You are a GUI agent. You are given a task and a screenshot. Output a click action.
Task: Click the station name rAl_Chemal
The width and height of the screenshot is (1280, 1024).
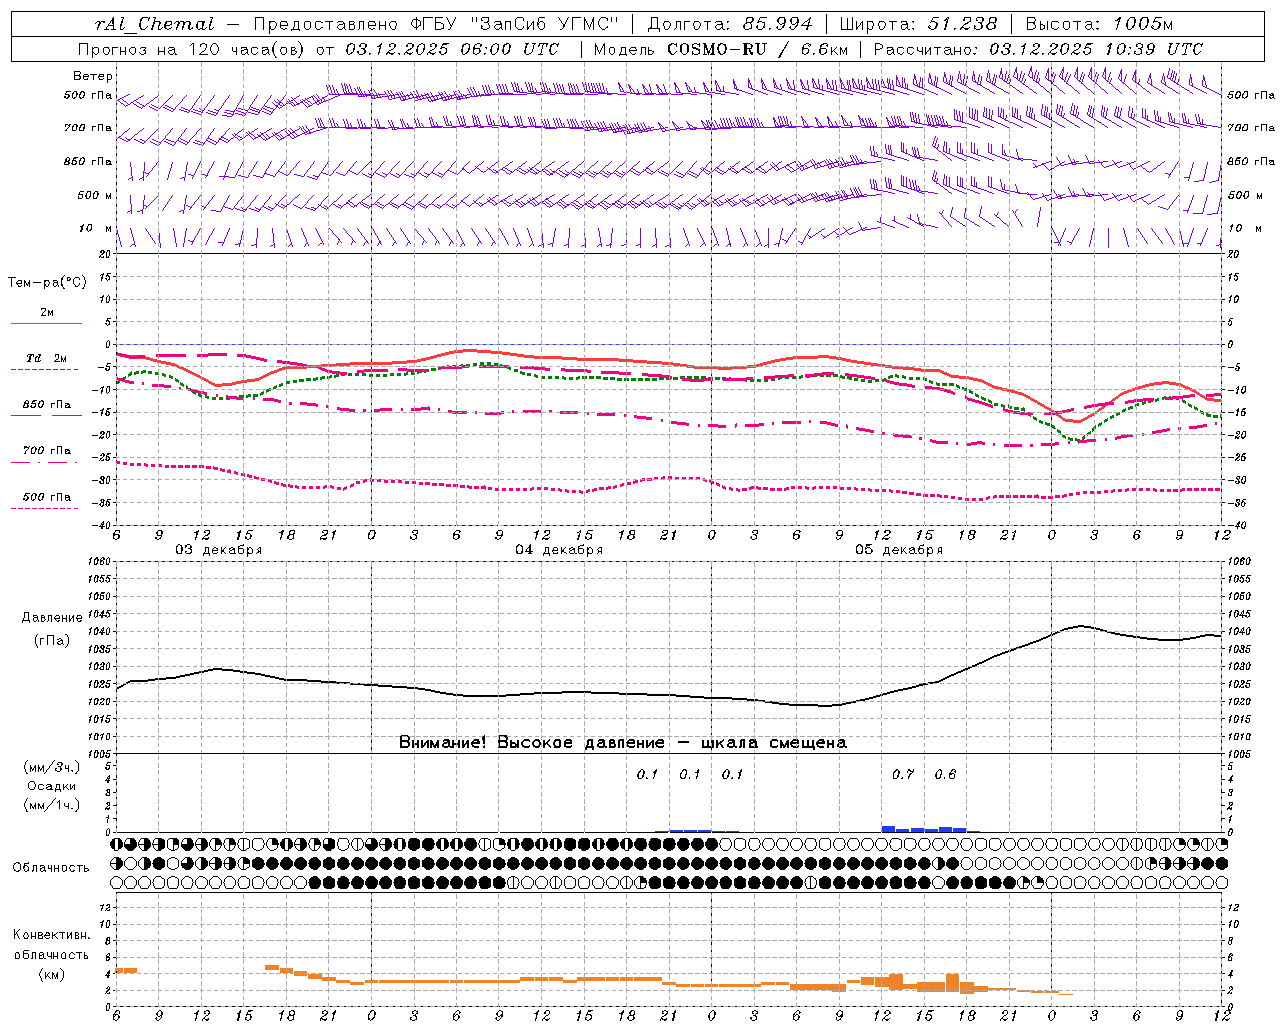(154, 24)
